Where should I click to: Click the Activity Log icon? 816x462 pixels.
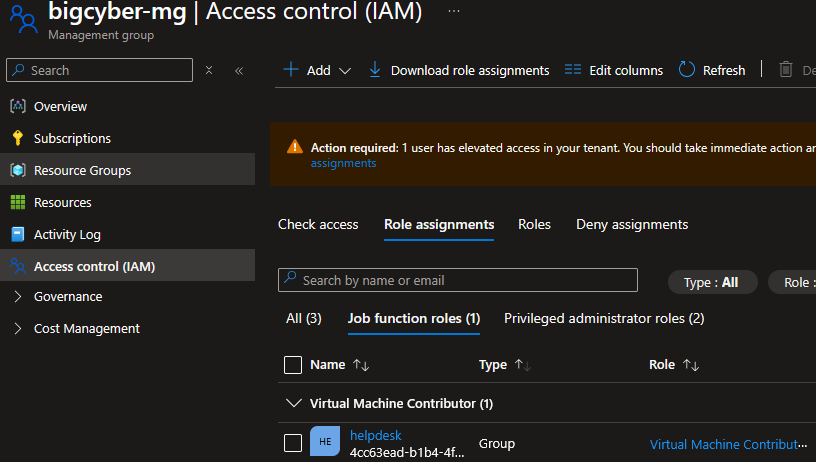[17, 234]
